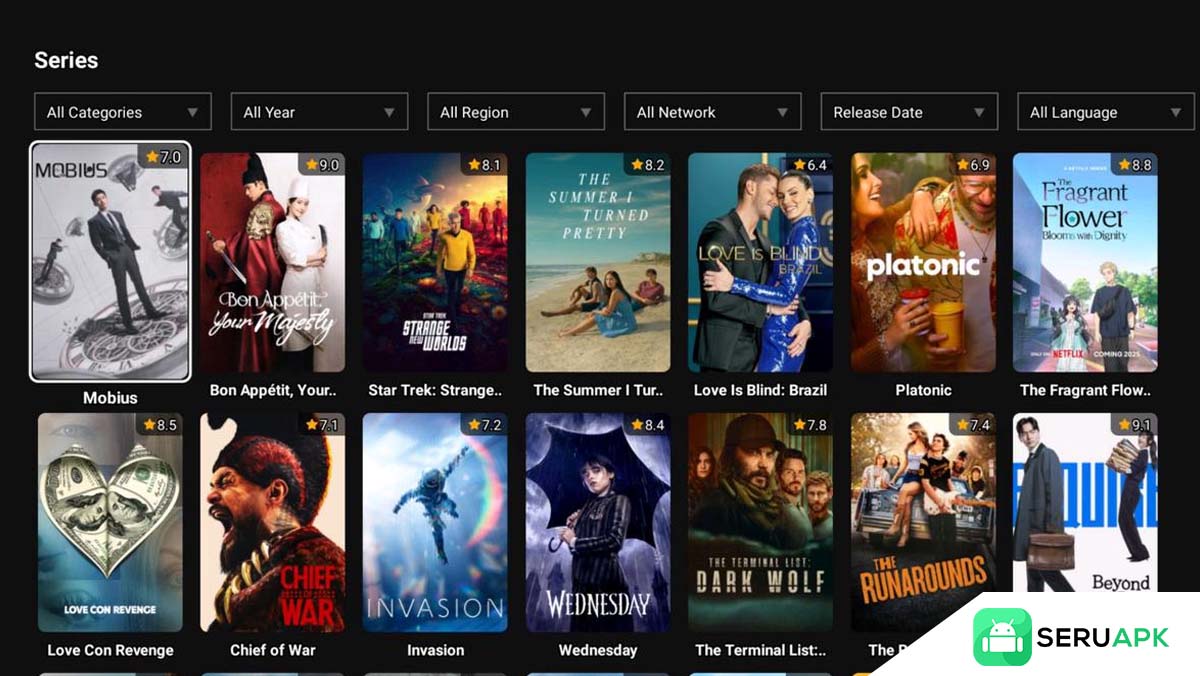Open the All Region dropdown

coord(515,112)
